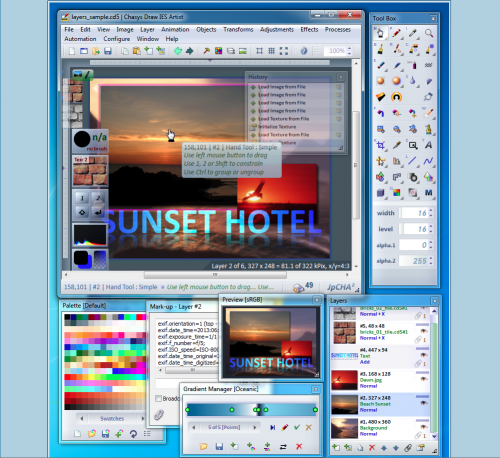Screen dimensions: 500x458
Task: Toggle visibility of Dawn.jpg layer
Action: [x=424, y=379]
